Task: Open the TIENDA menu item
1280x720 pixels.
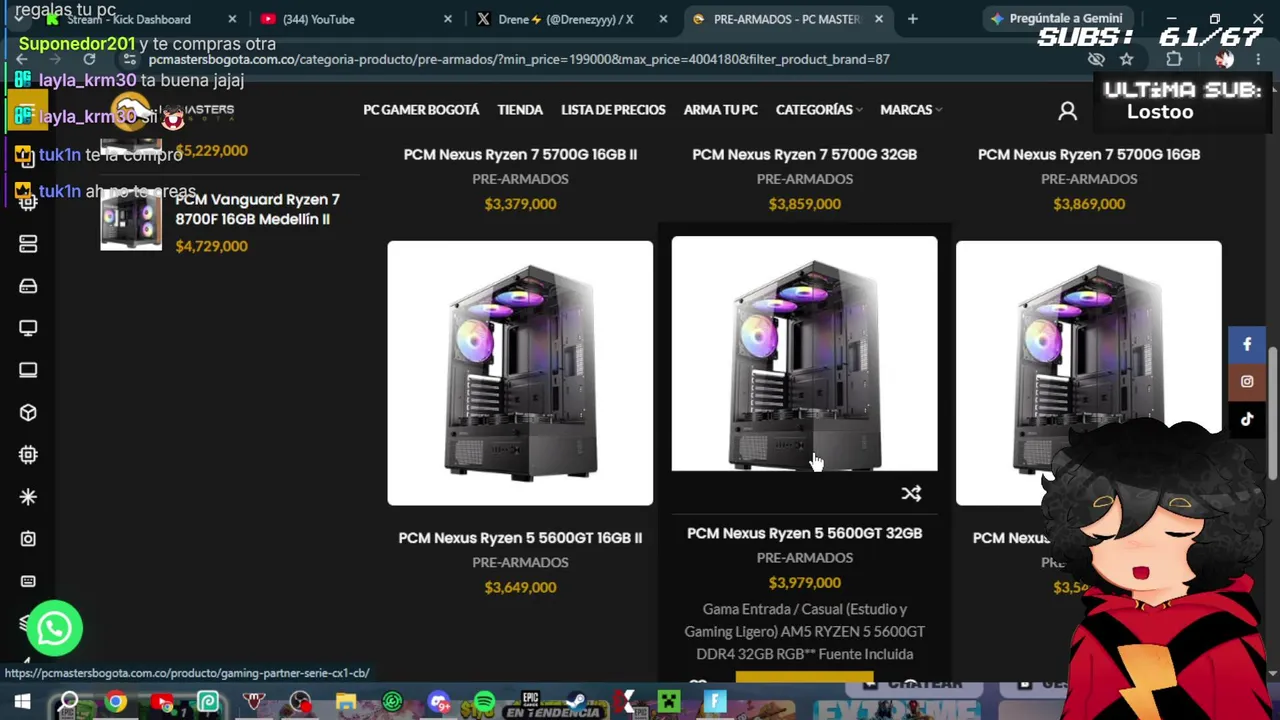Action: click(x=520, y=110)
